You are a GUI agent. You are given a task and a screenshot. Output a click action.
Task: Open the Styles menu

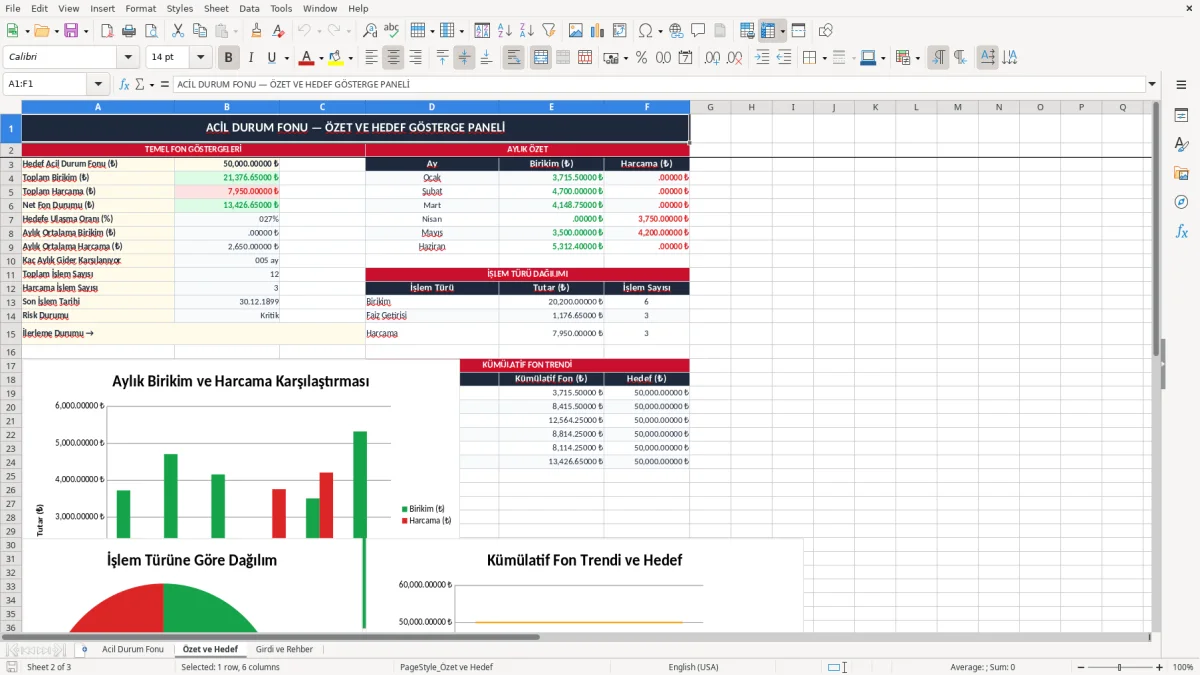(x=180, y=8)
